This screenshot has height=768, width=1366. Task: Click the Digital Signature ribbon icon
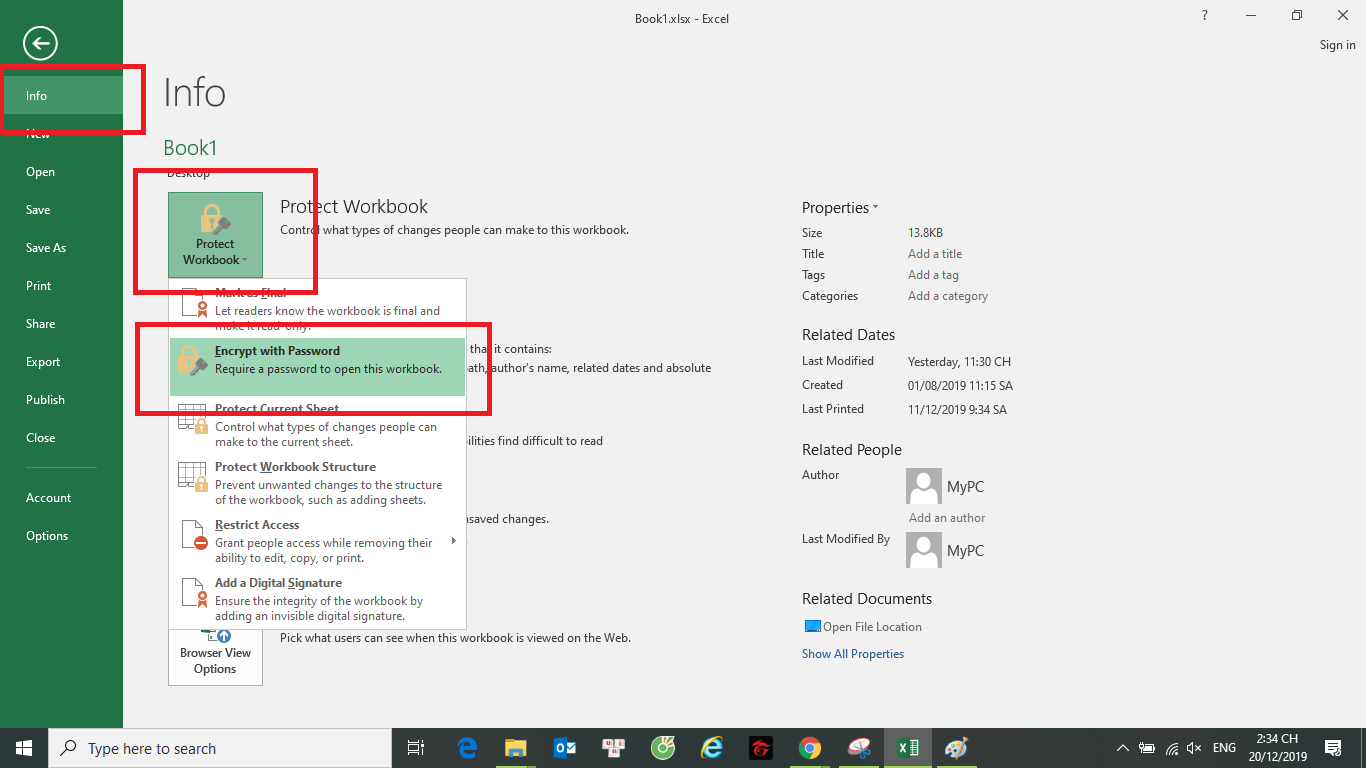194,593
